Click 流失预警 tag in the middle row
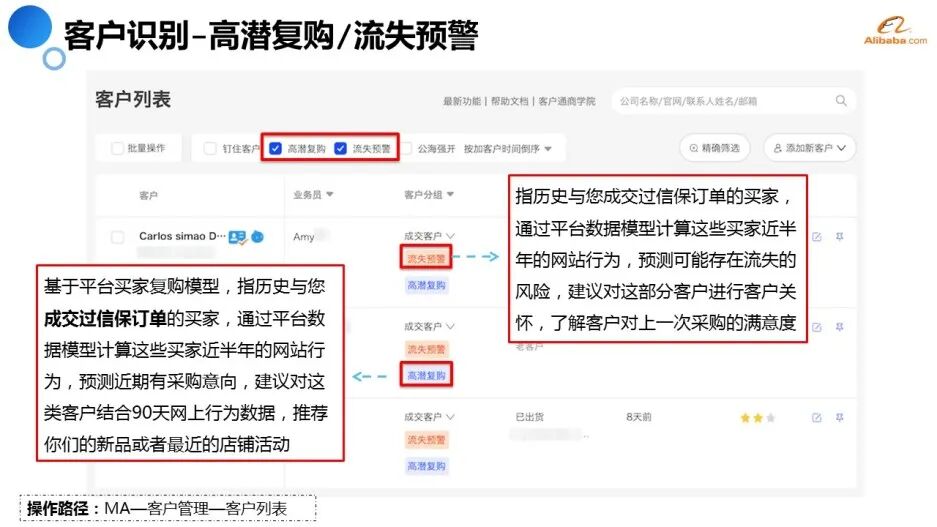Screen dimensions: 937x527 (426, 350)
